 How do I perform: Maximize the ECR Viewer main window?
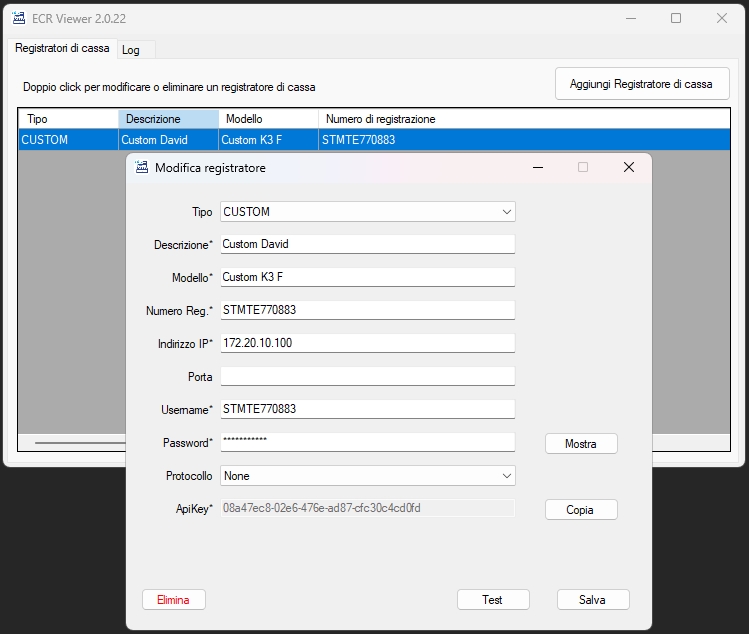pos(676,18)
